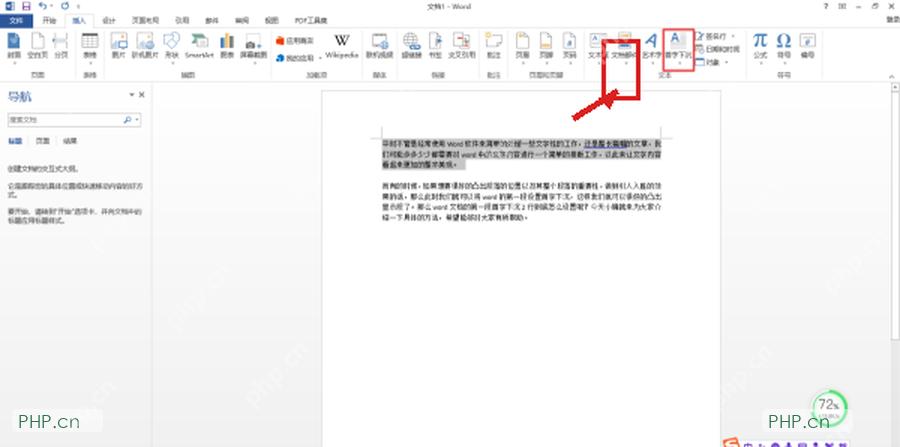Viewport: 900px width, 447px height.
Task: Insert a SmartArt graphic
Action: point(199,46)
